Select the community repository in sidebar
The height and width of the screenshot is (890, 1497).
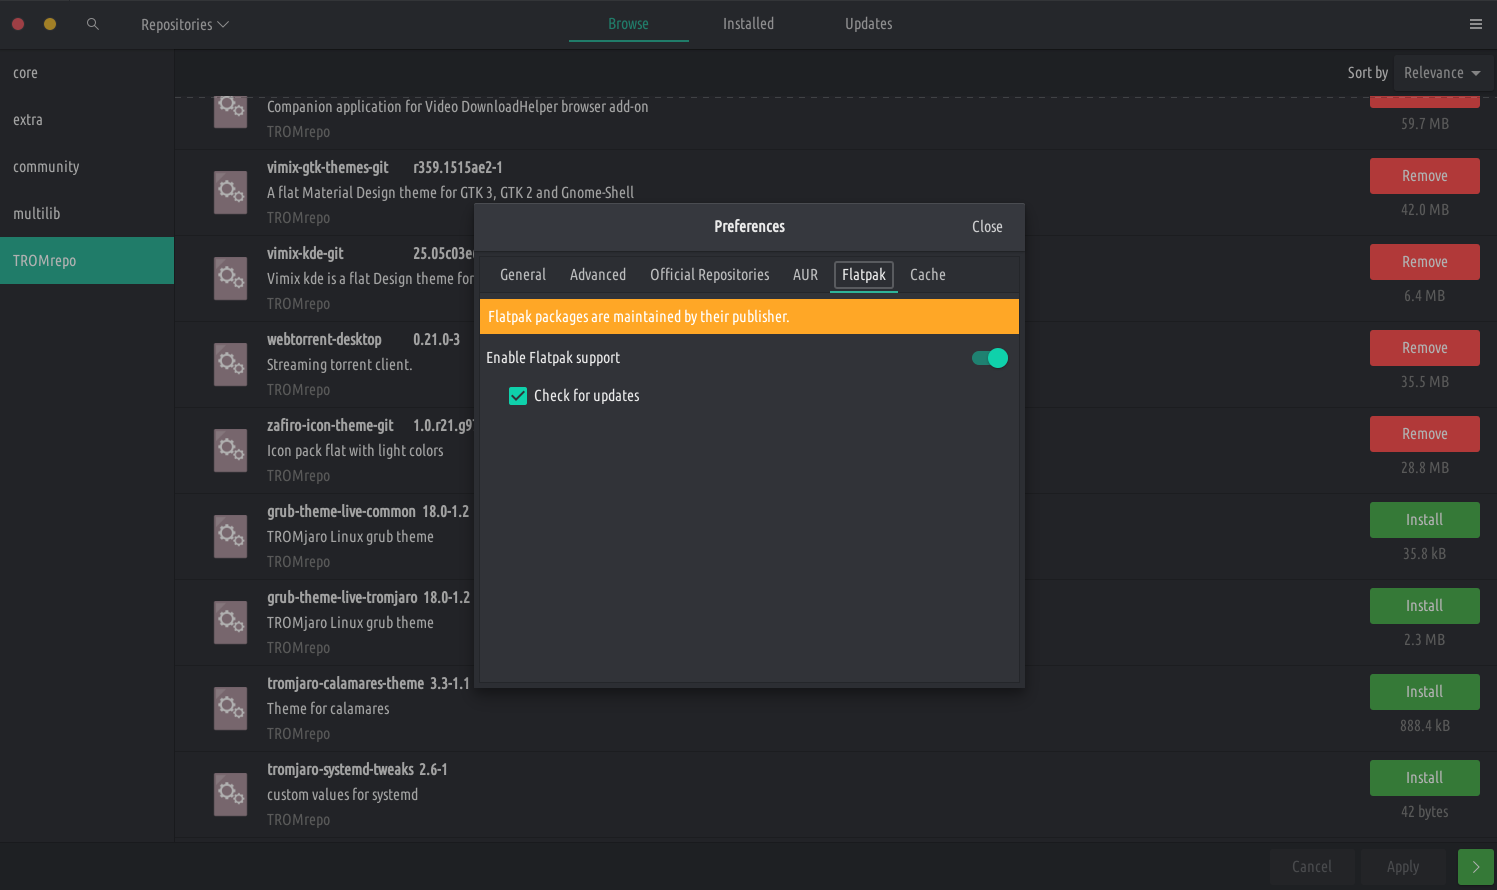[x=46, y=167]
